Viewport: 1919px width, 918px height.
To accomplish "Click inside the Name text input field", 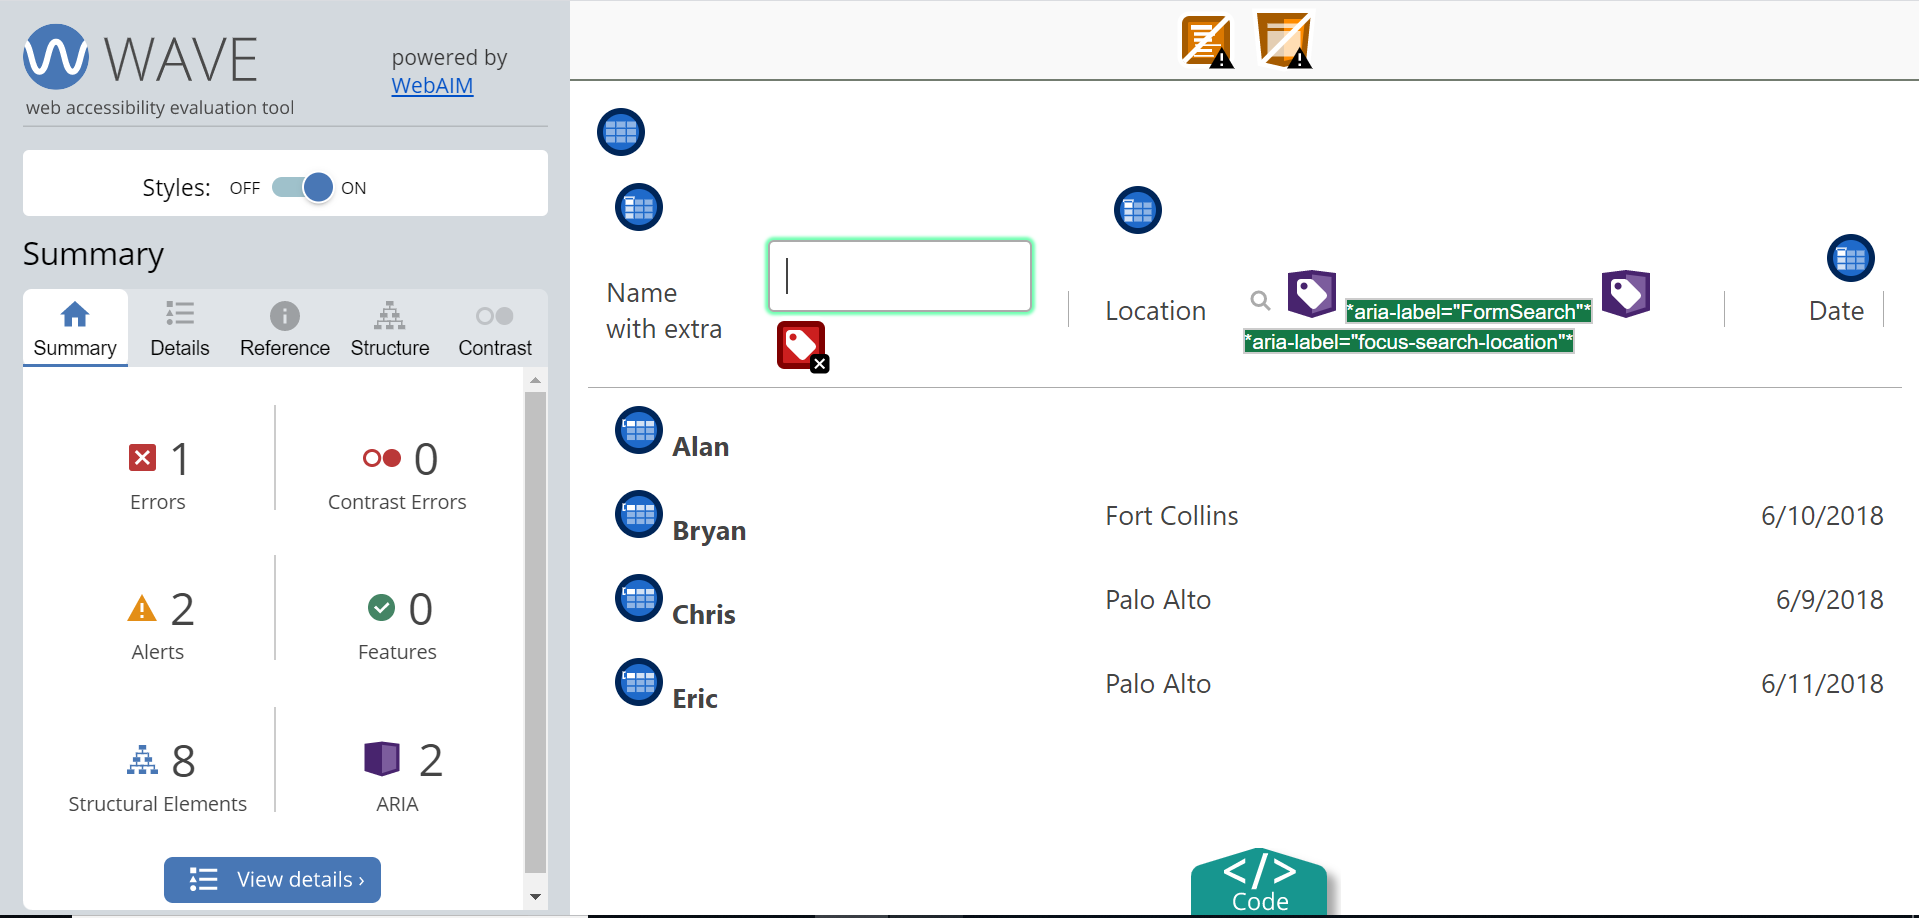I will tap(898, 275).
